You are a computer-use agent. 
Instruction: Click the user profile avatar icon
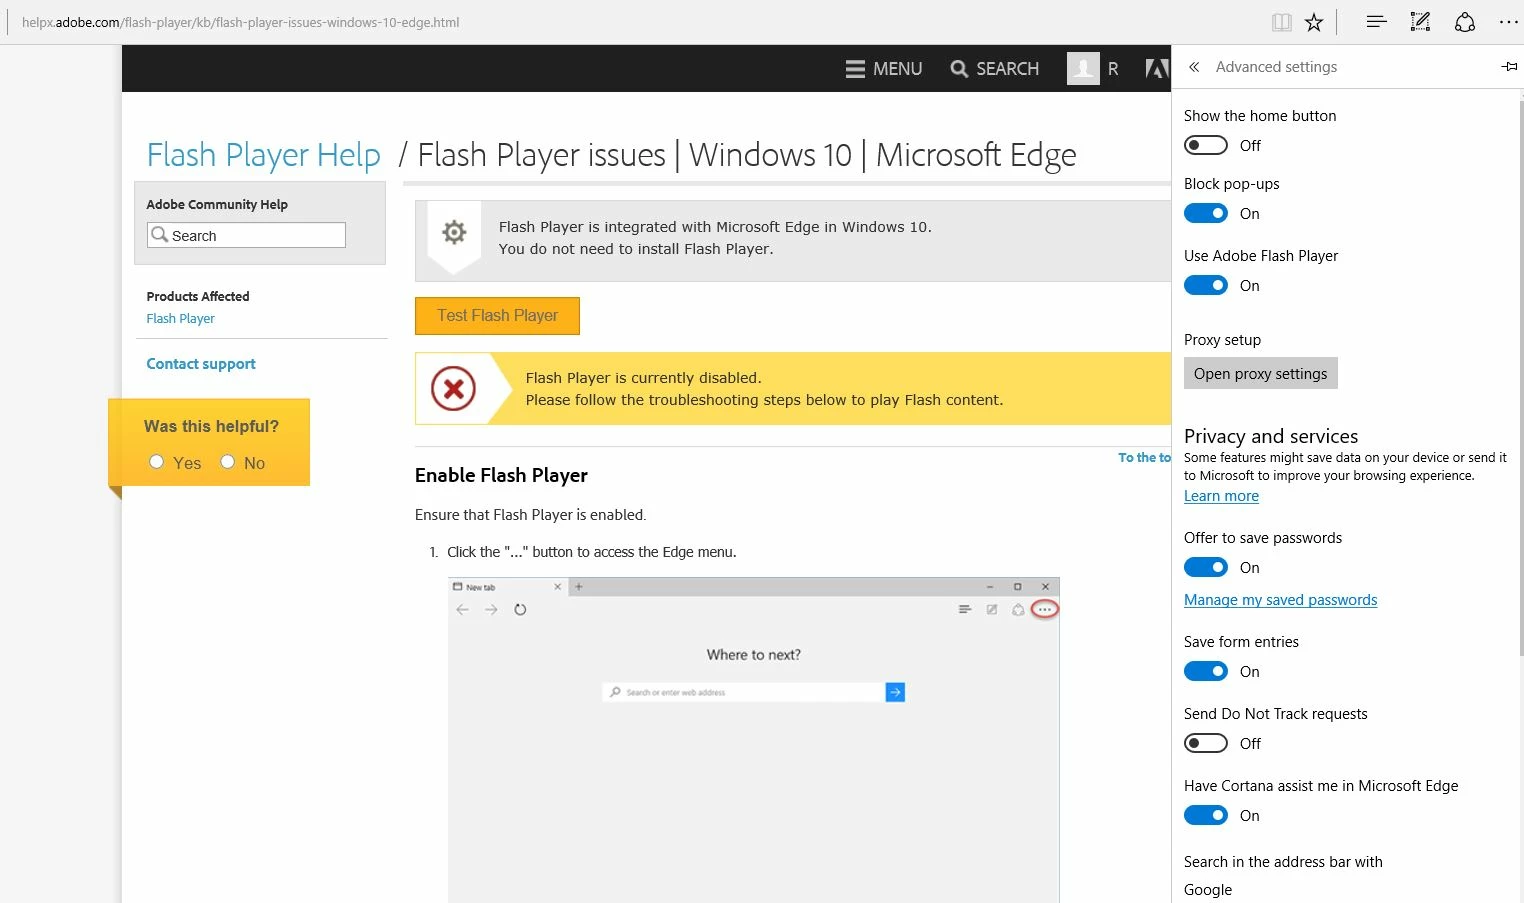pyautogui.click(x=1083, y=68)
